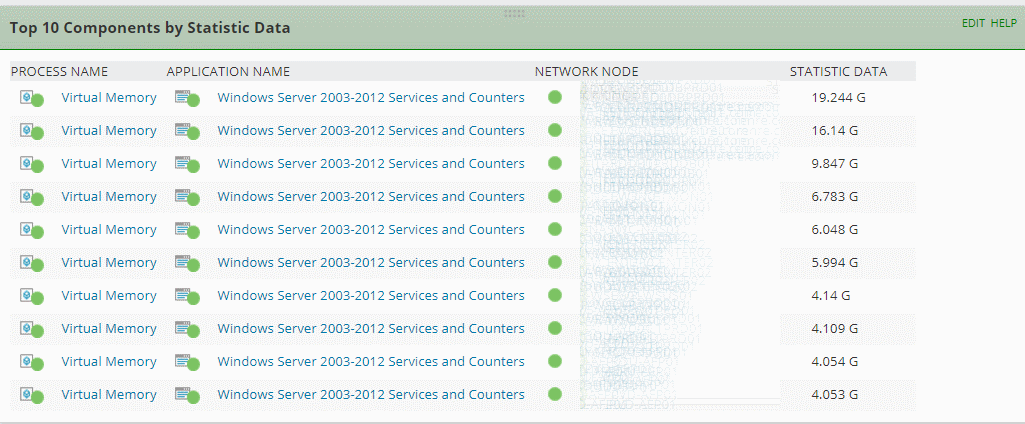This screenshot has width=1025, height=424.
Task: Click the green node status dot in 5.994 G row
Action: pyautogui.click(x=555, y=262)
